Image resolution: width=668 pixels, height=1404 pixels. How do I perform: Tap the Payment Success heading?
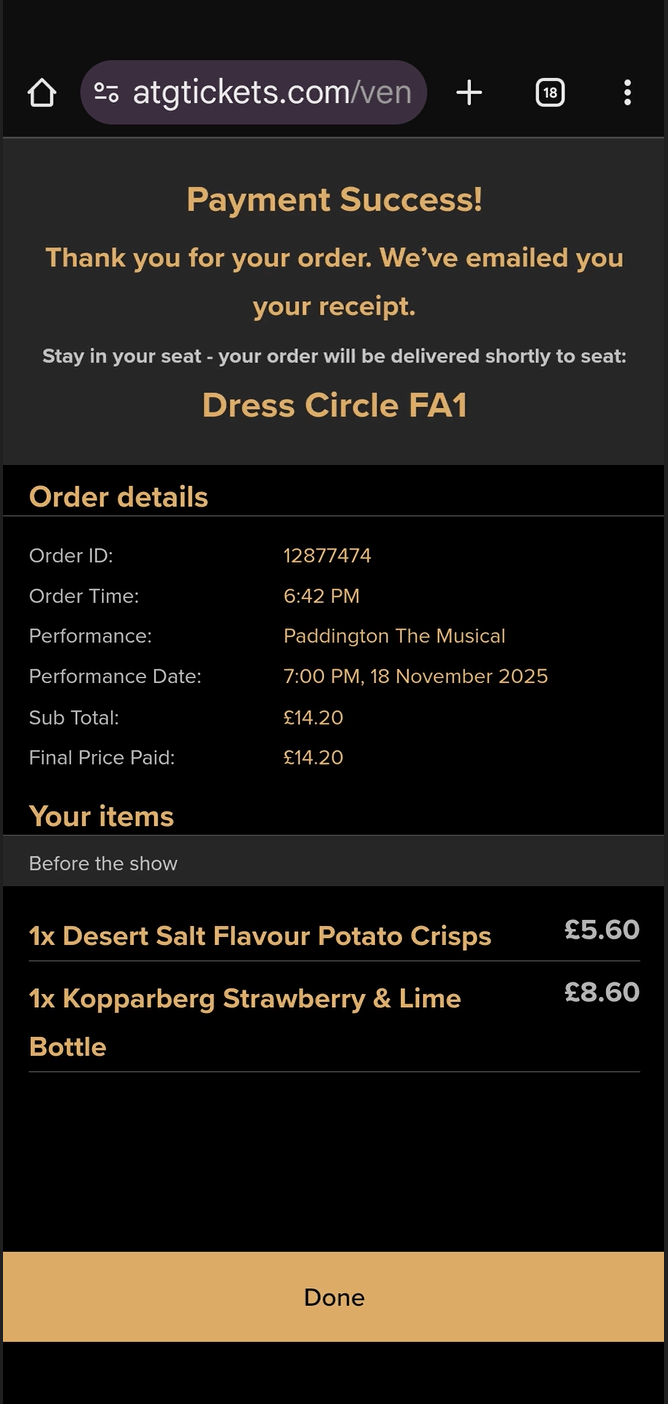[334, 200]
